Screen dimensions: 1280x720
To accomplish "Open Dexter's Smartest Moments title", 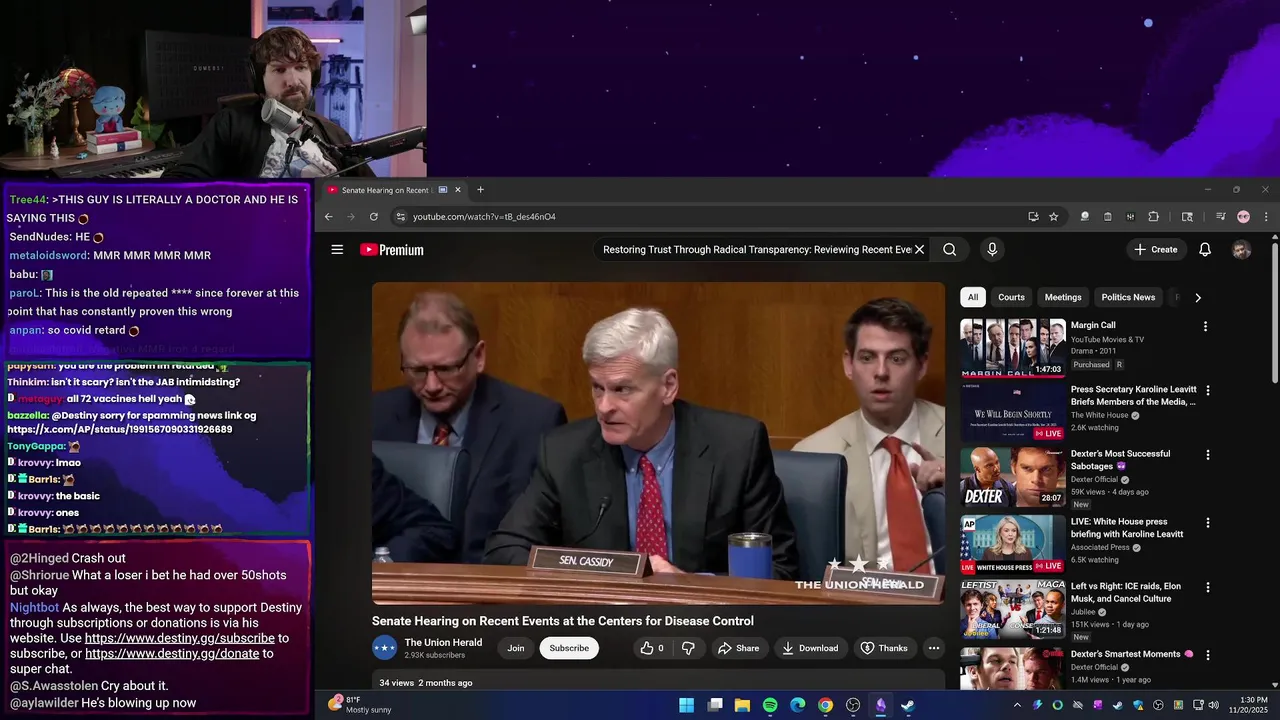I will point(1132,654).
